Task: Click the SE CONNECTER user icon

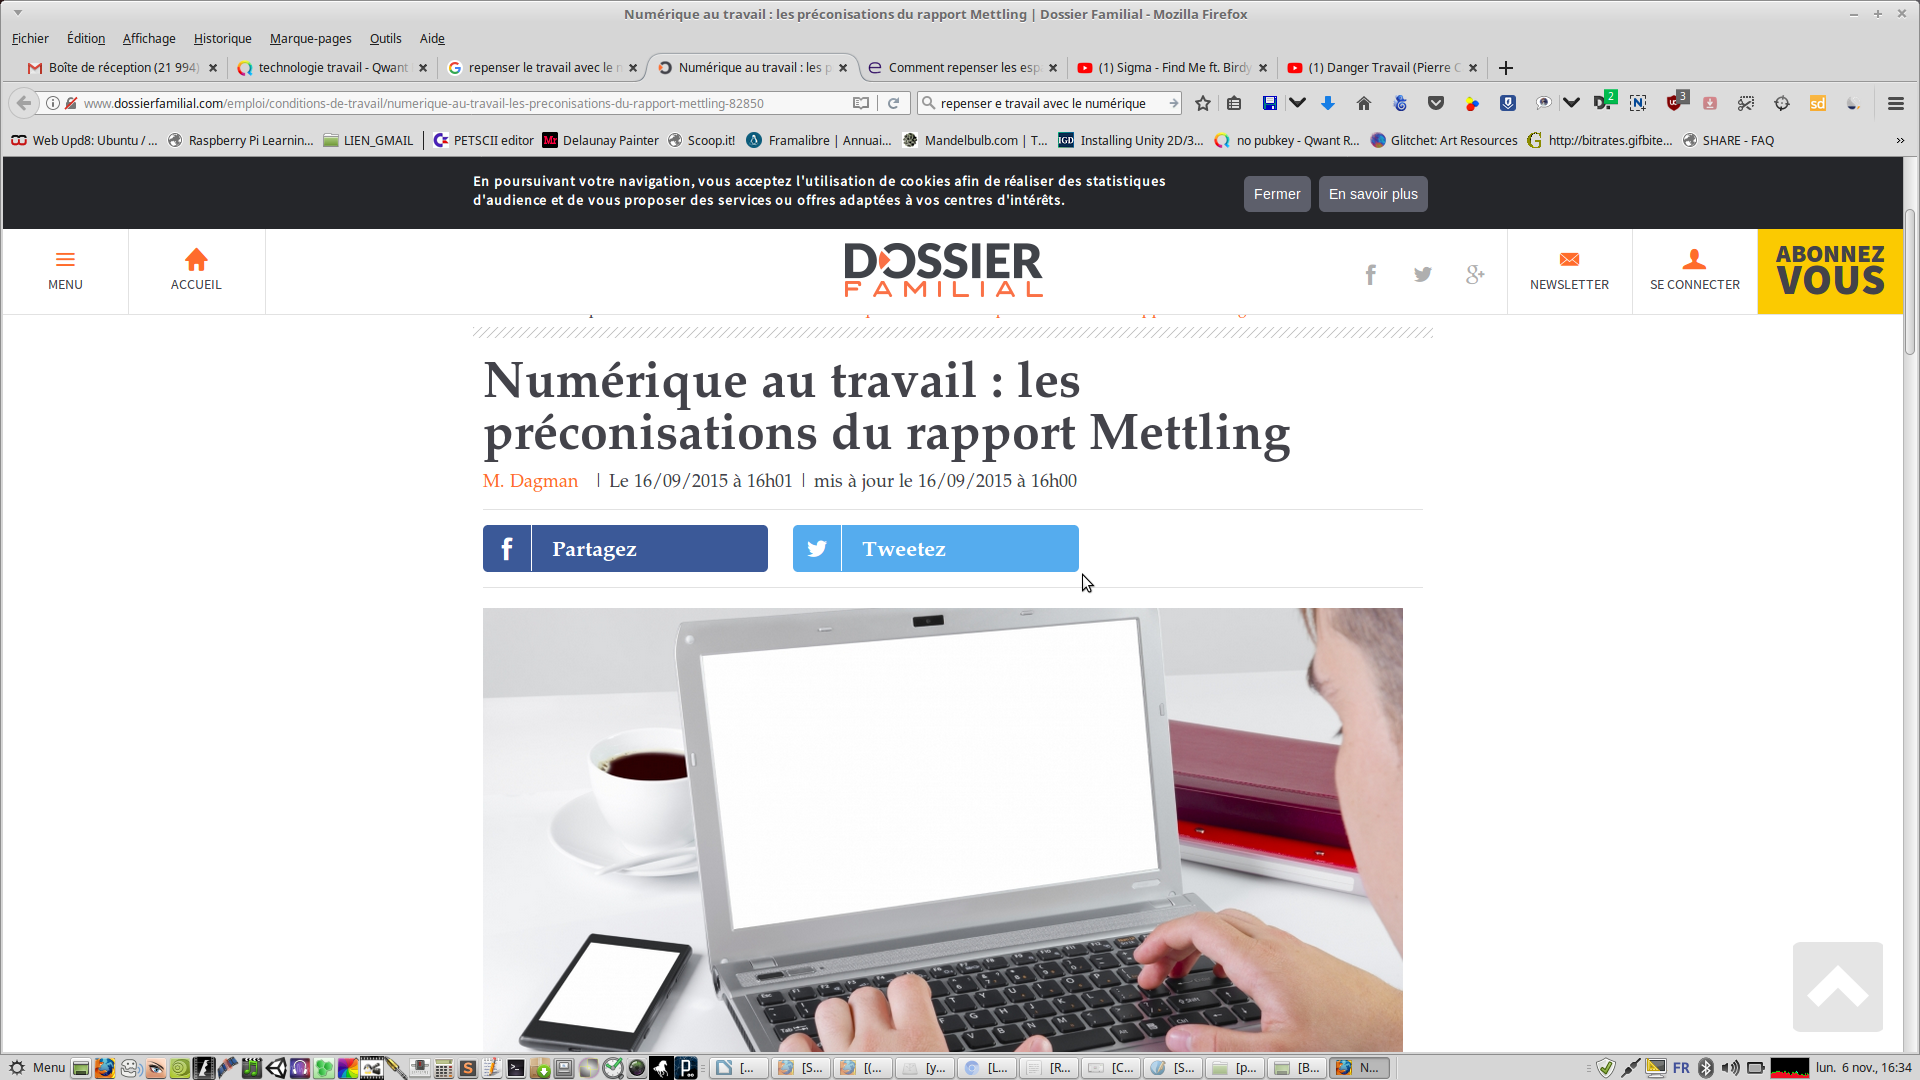Action: click(1694, 260)
